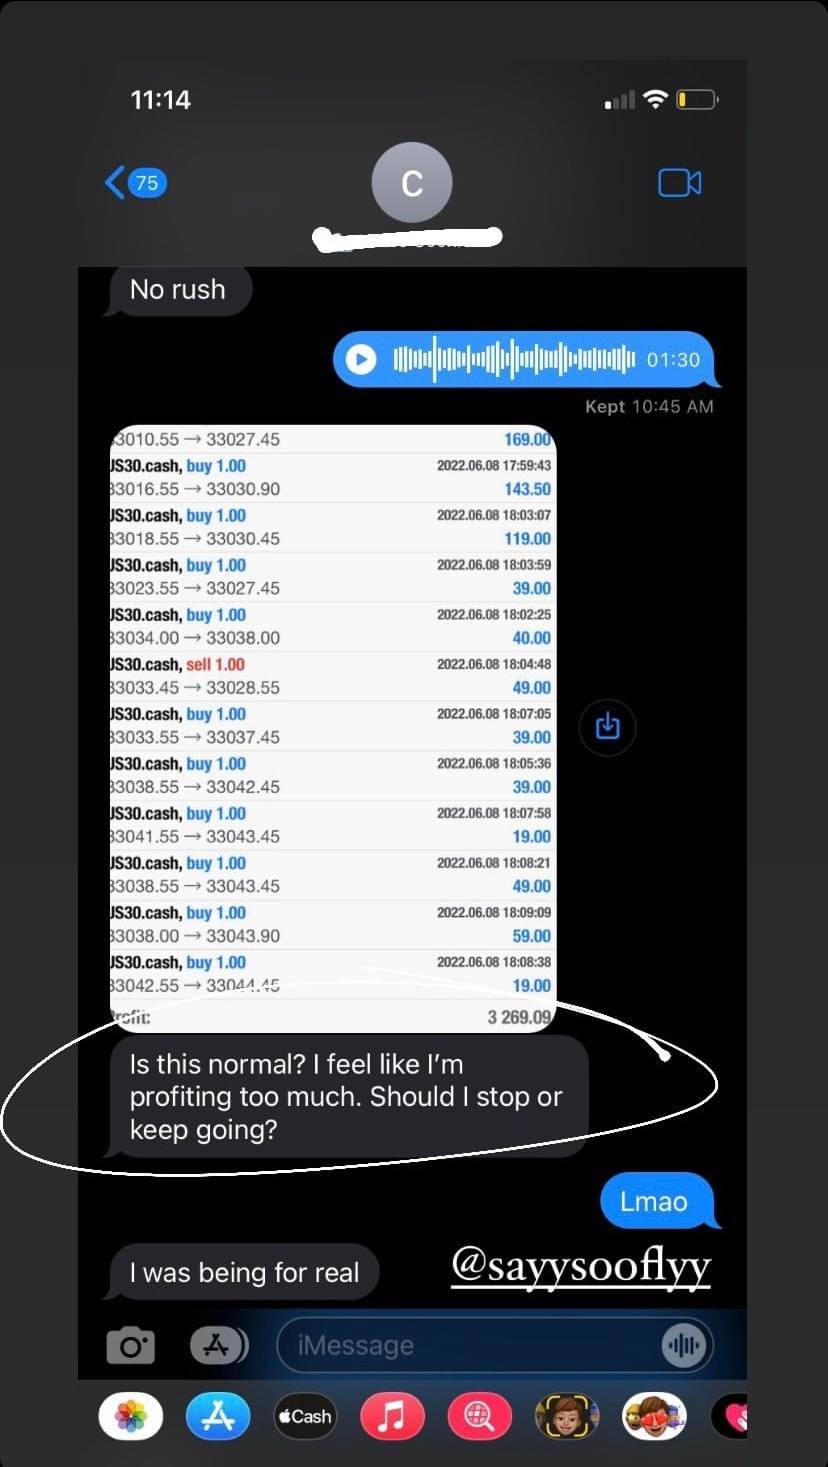Save the trading screenshot with download icon
The image size is (828, 1467).
608,727
